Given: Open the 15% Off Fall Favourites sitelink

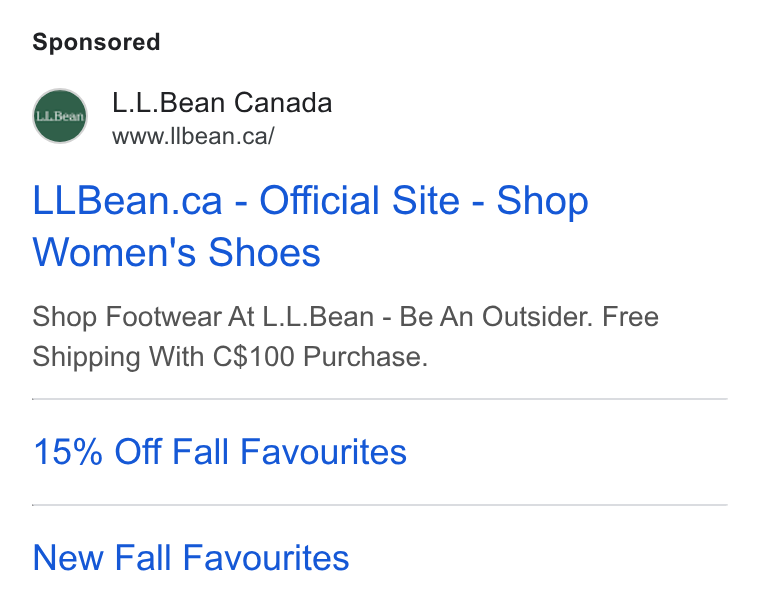Looking at the screenshot, I should pos(220,452).
